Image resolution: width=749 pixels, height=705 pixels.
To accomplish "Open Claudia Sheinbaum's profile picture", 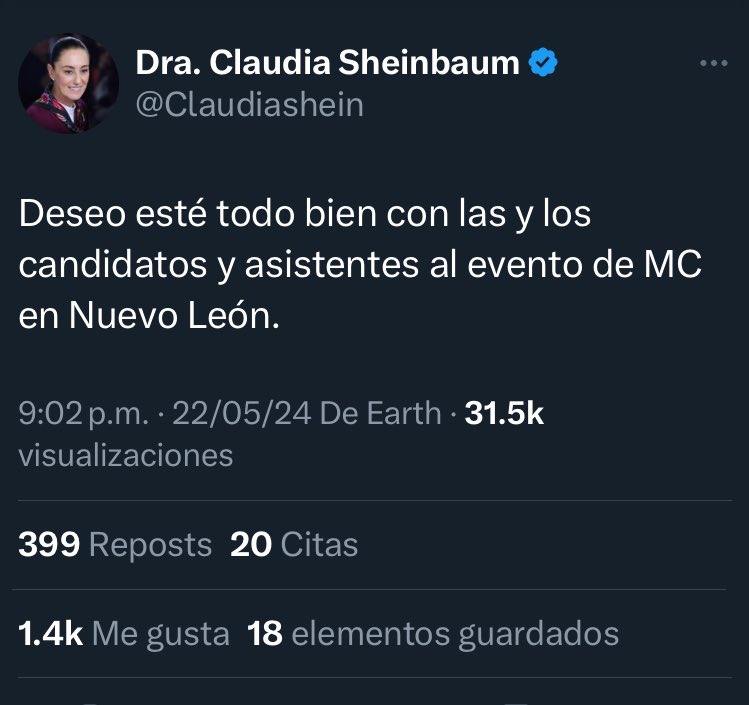I will [68, 84].
